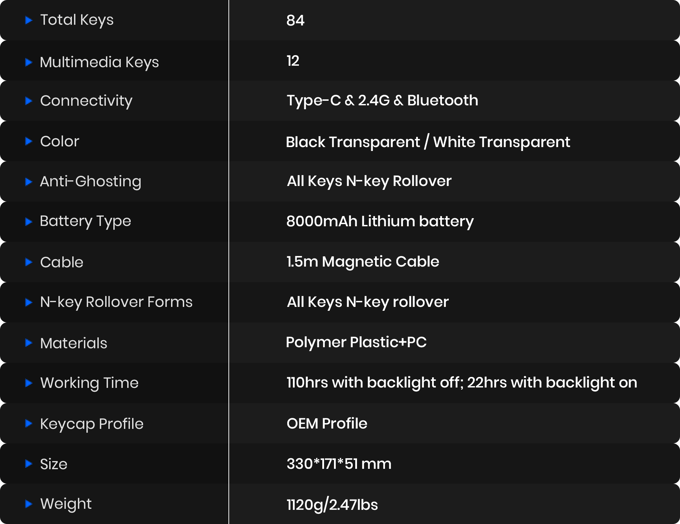
Task: Click the 8000mAh Lithium battery value
Action: point(380,221)
